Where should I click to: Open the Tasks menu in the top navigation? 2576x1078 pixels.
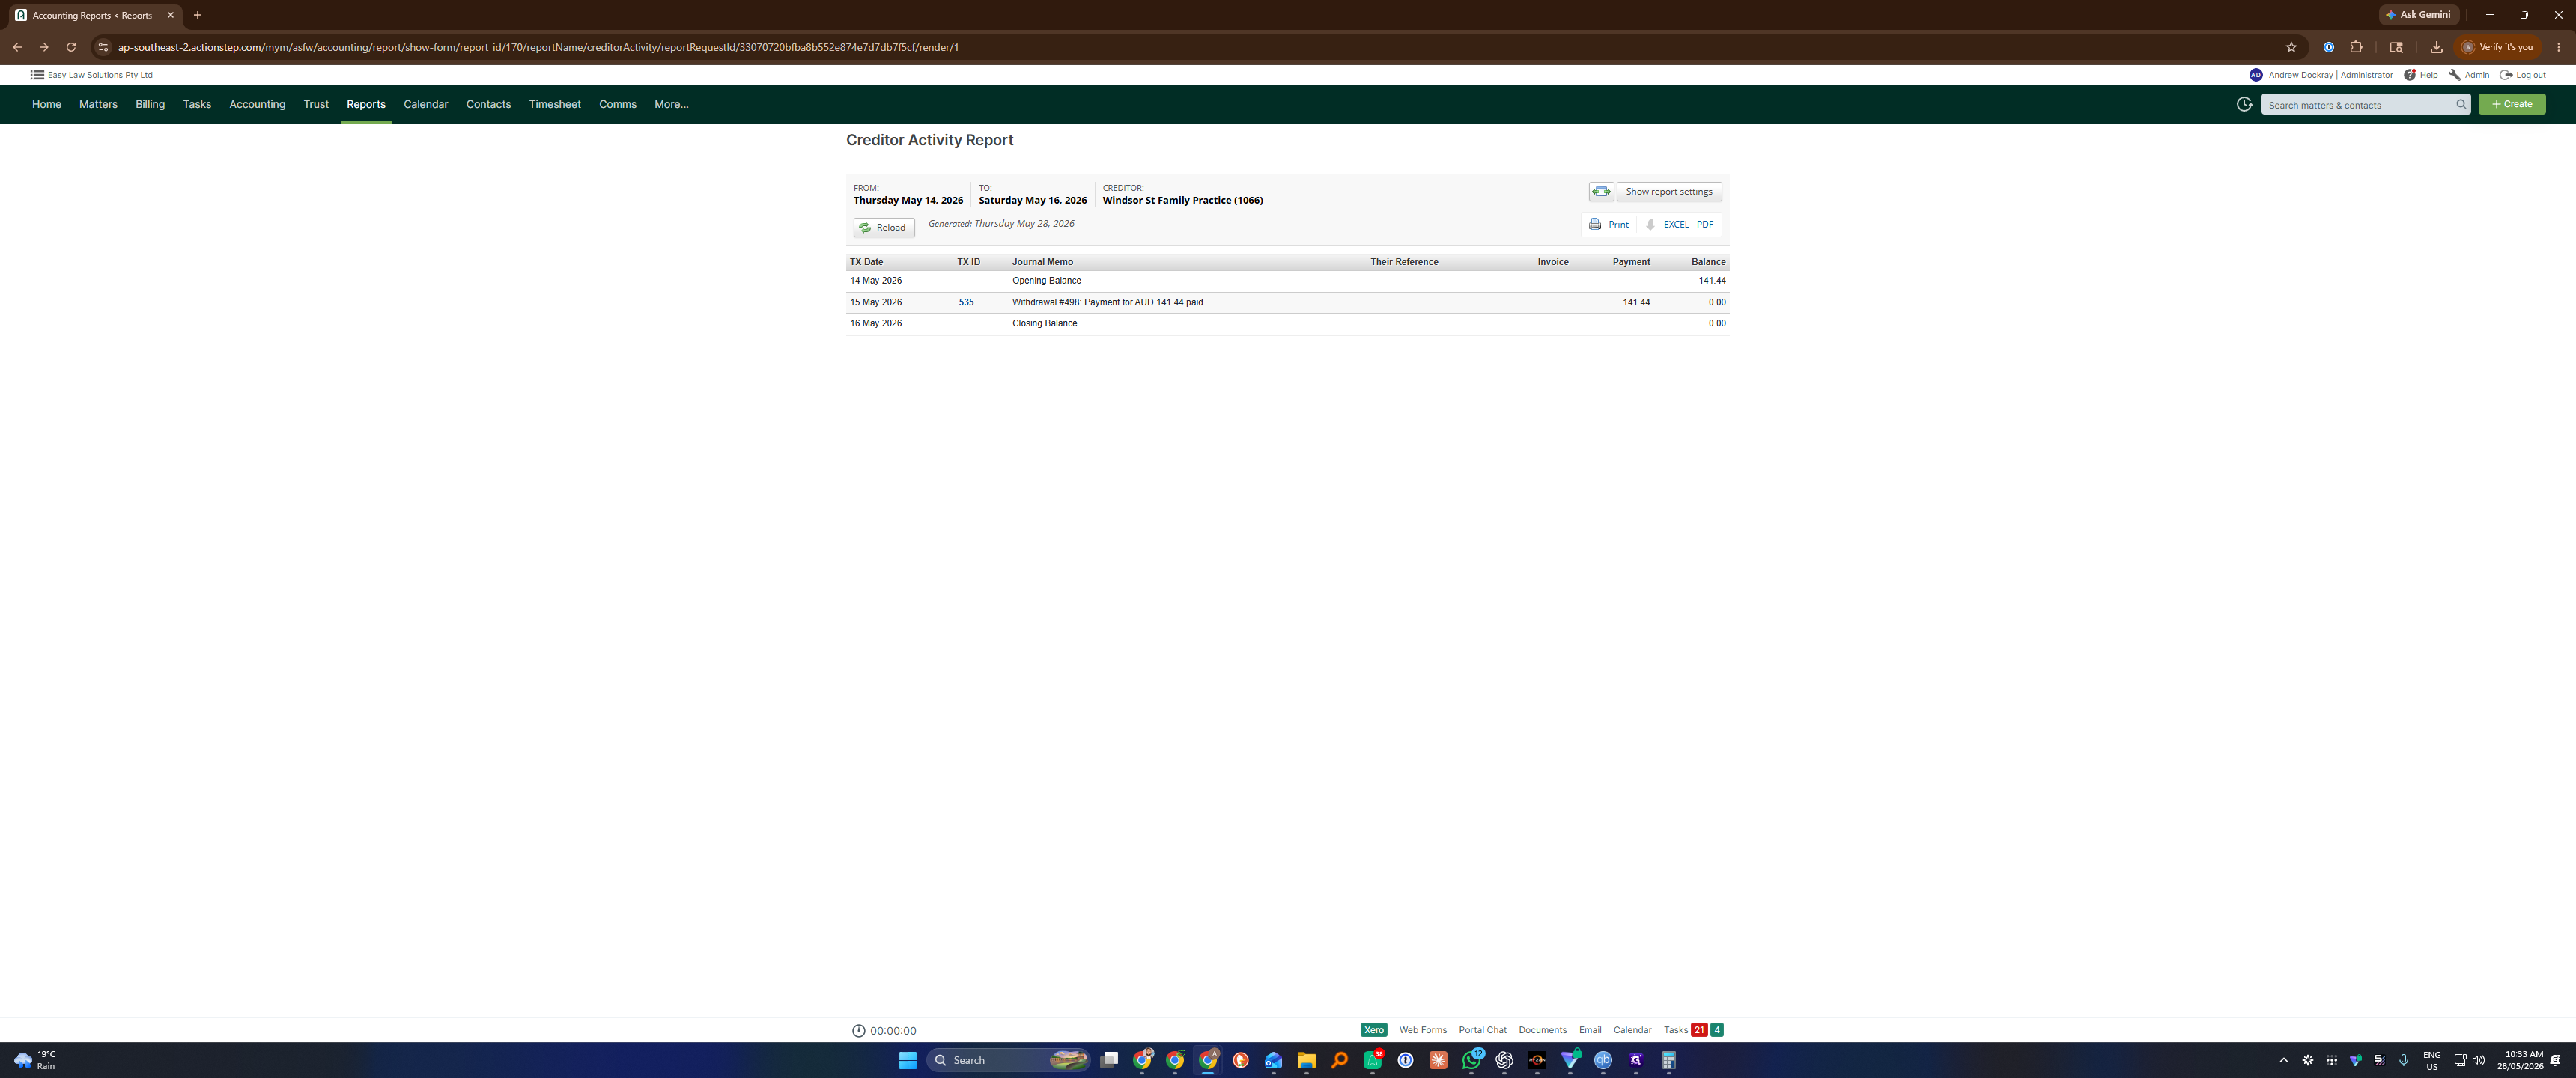(197, 104)
